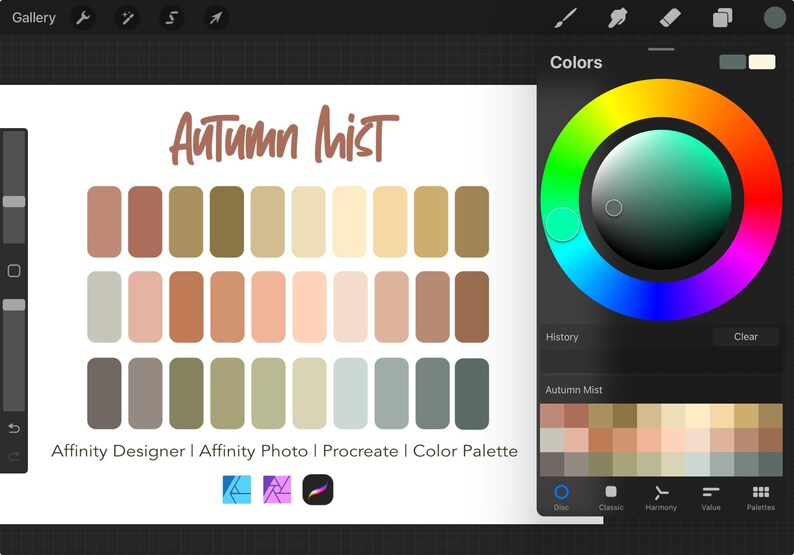
Task: Clear the color History
Action: coord(745,336)
